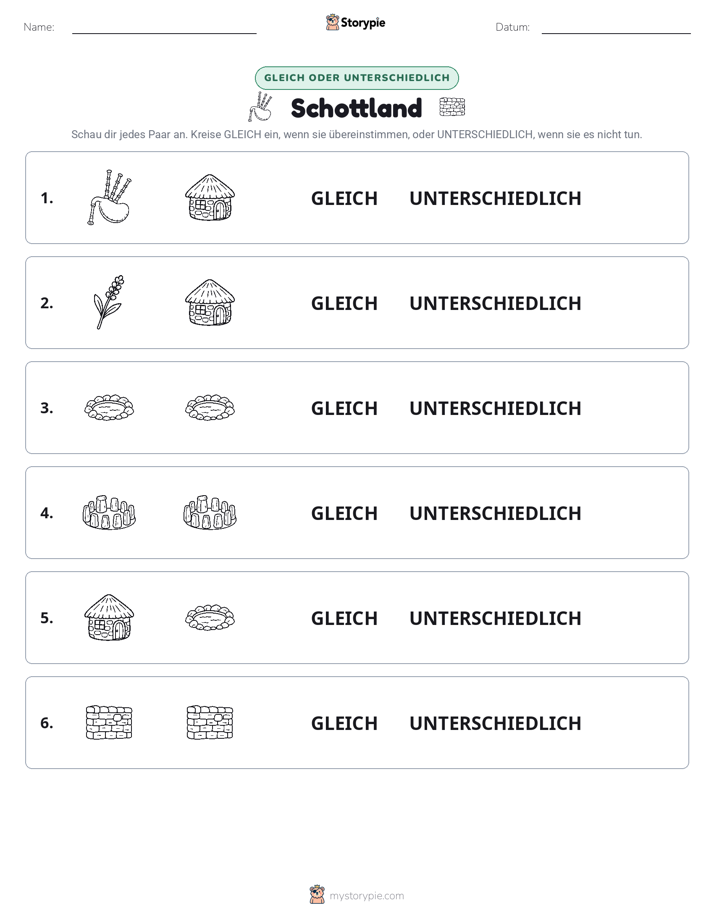Click the left stone wall in row 6
Screen dimensions: 714x924
pyautogui.click(x=109, y=722)
